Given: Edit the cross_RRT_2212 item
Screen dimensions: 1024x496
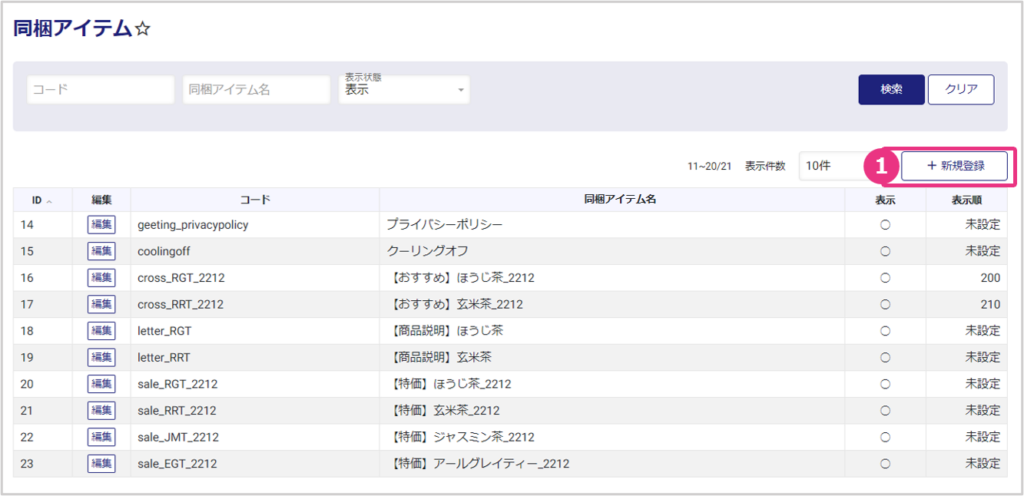Looking at the screenshot, I should [101, 304].
